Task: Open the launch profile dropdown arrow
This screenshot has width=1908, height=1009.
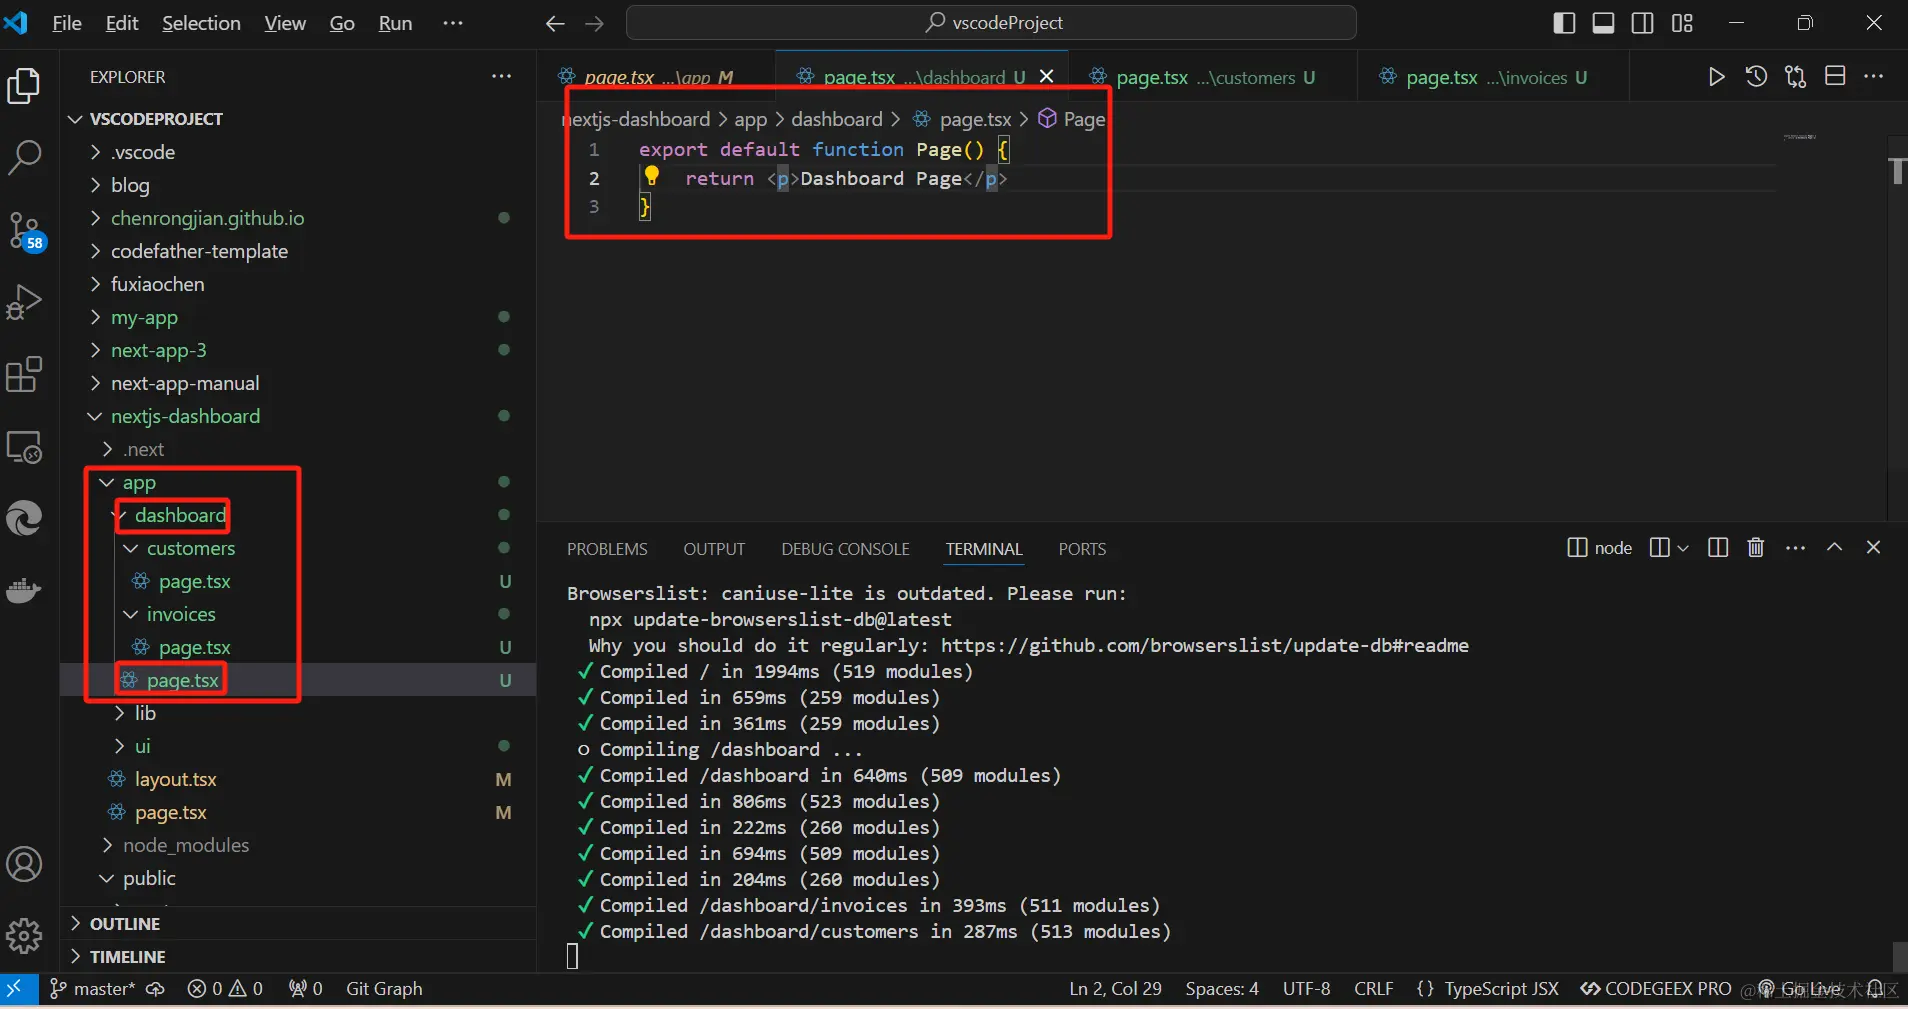Action: tap(1684, 548)
